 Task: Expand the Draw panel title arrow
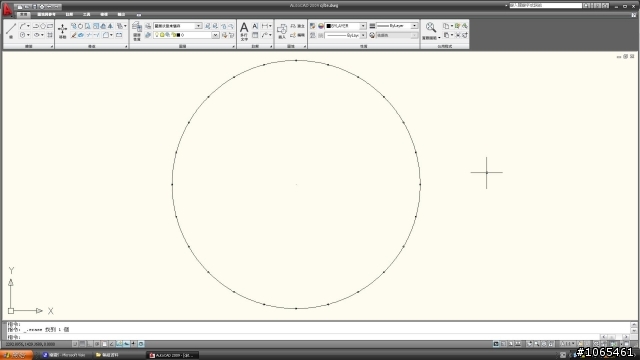click(x=52, y=47)
